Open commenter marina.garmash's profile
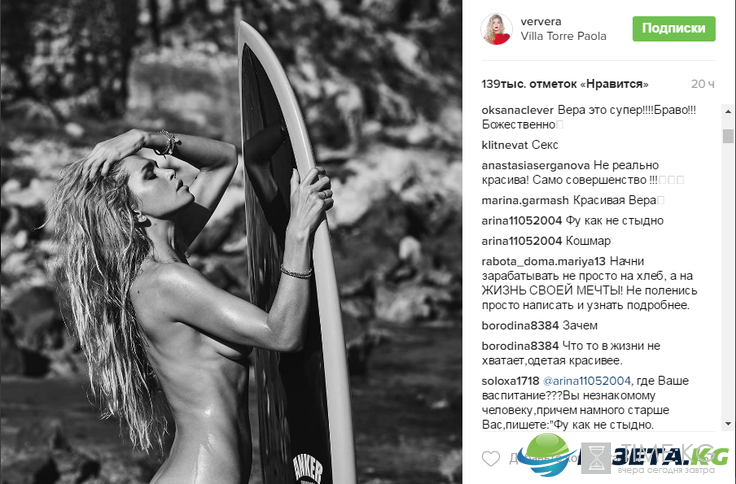 pyautogui.click(x=525, y=200)
